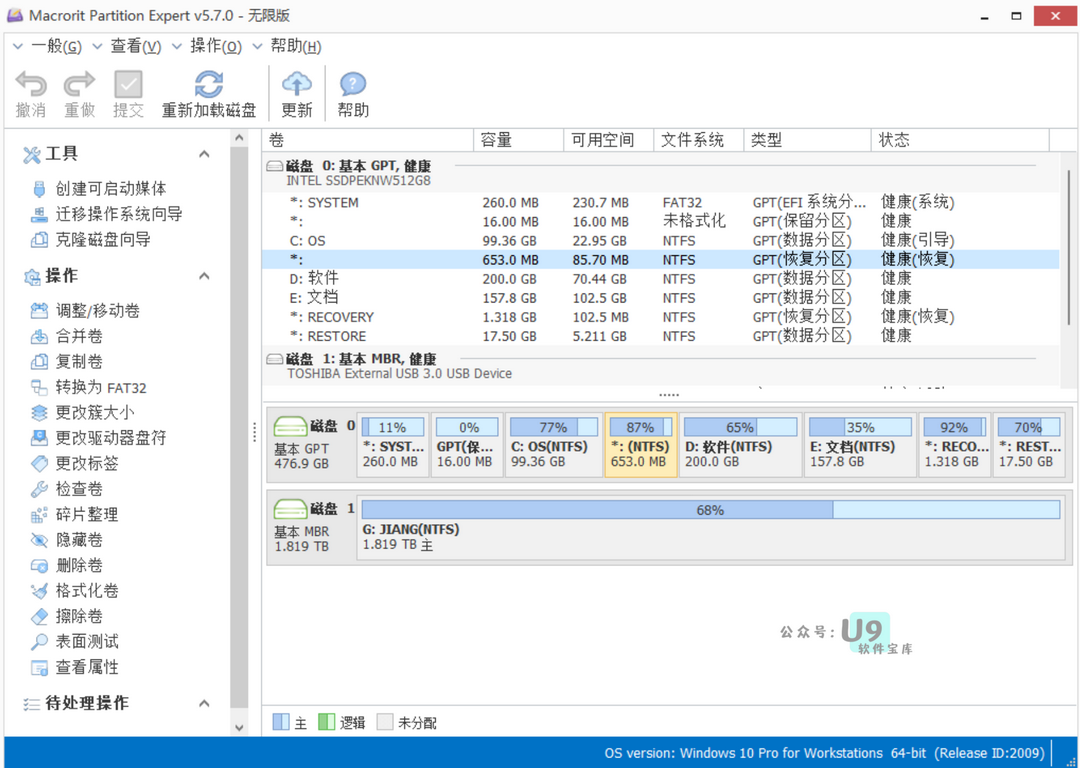The image size is (1080, 768).
Task: Click sidebar scrollbar down arrow
Action: (x=239, y=727)
